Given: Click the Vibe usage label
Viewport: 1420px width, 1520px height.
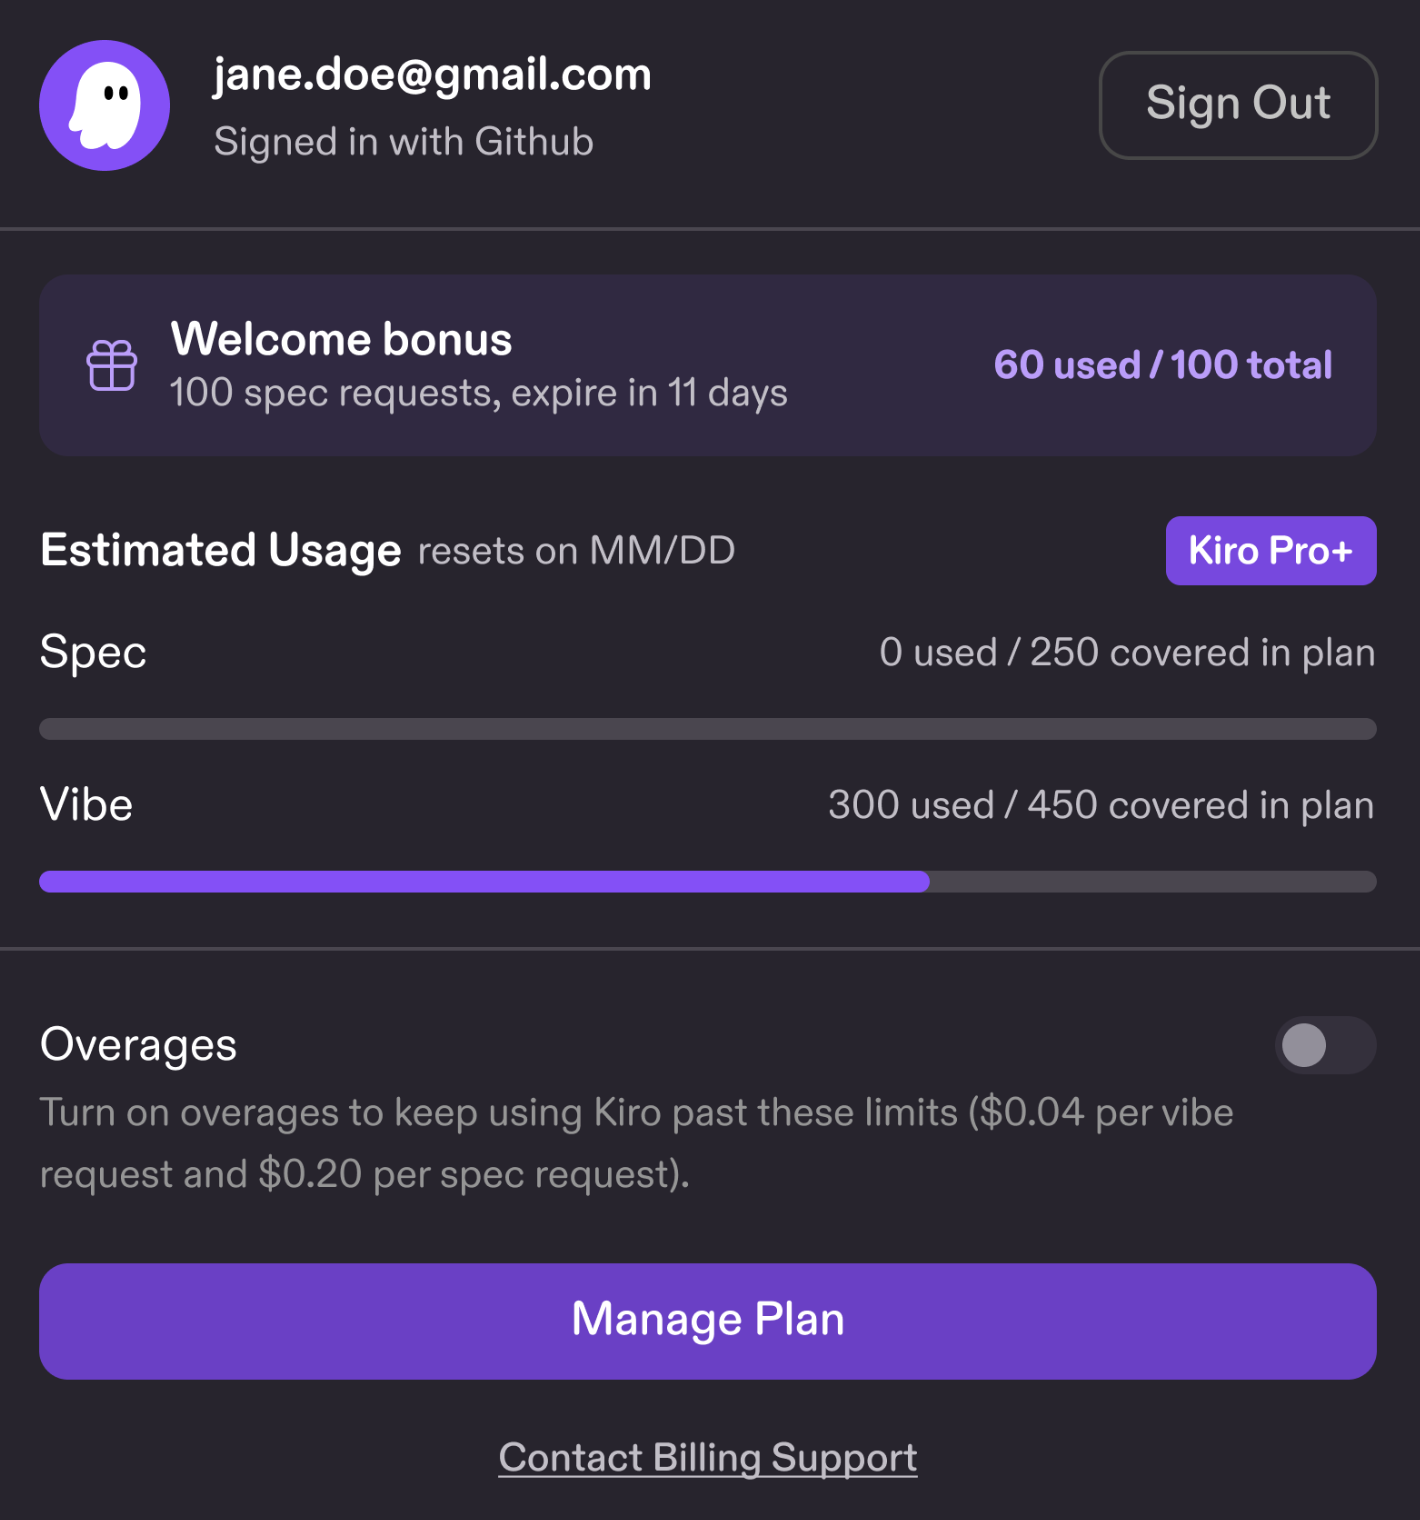Looking at the screenshot, I should tap(86, 805).
